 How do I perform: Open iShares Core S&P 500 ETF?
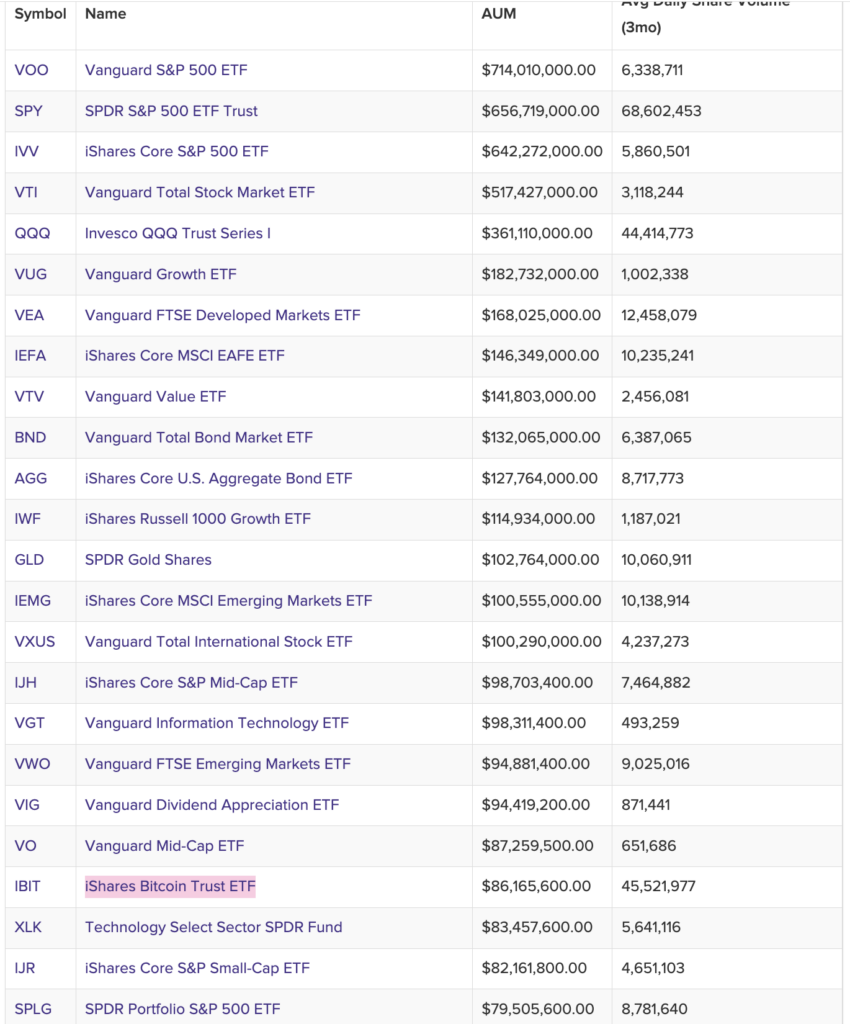176,151
